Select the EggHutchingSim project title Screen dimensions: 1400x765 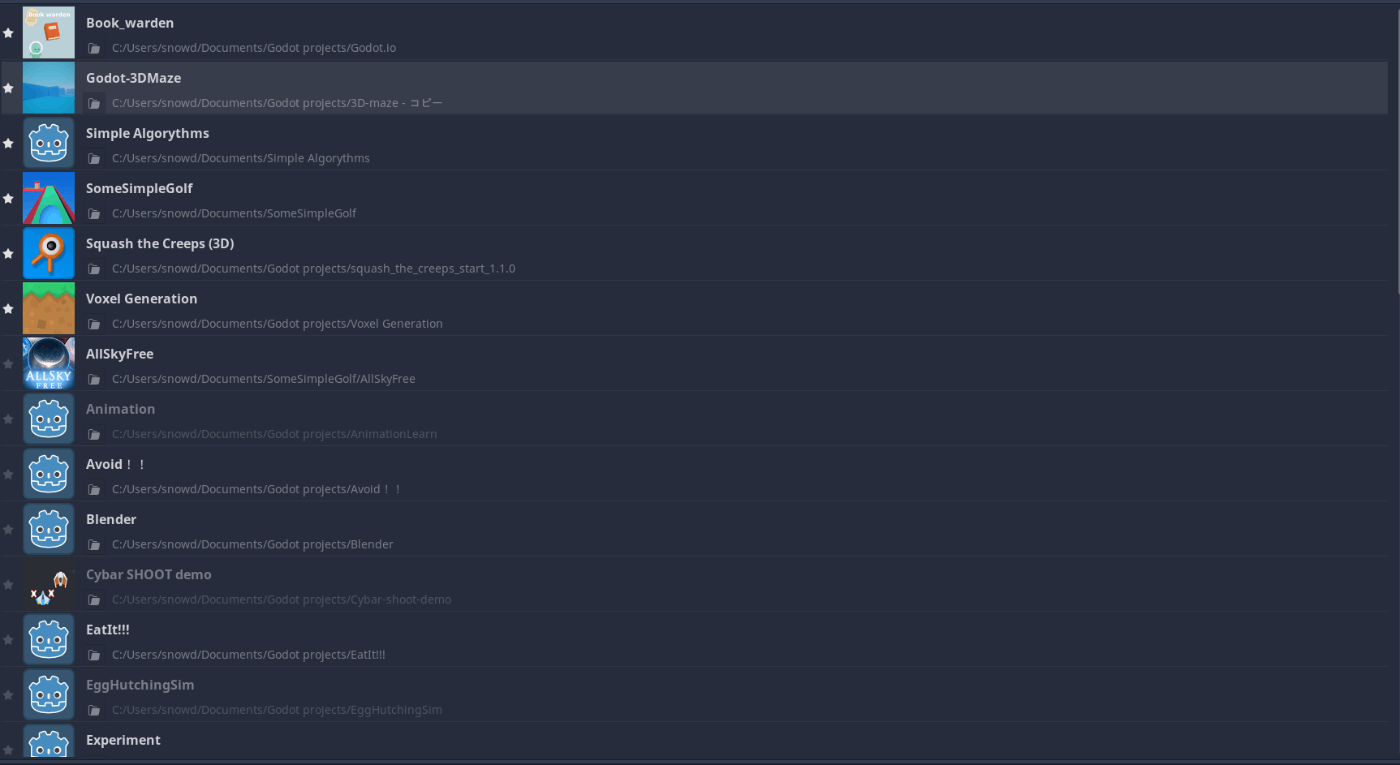pyautogui.click(x=140, y=685)
